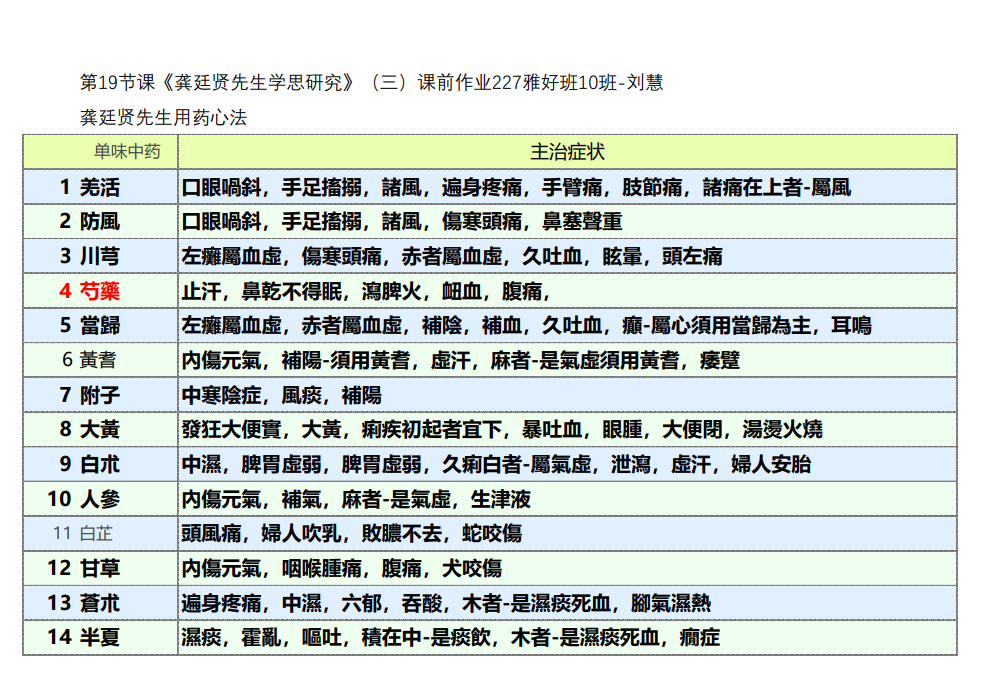The width and height of the screenshot is (986, 687).
Task: Select symptoms text starting 濕痰，霍亂，嘔吐
Action: pos(450,638)
